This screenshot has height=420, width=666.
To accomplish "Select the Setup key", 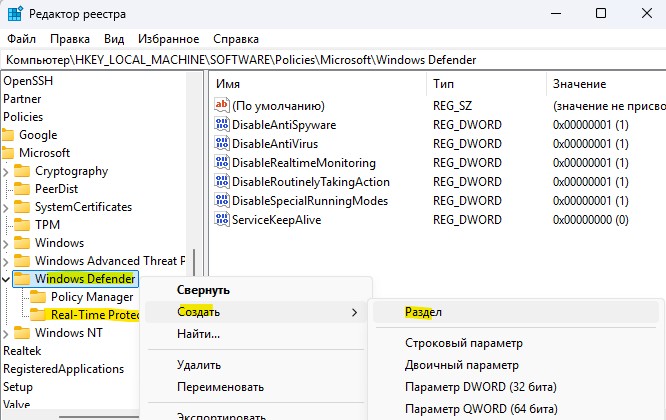I will tap(18, 387).
